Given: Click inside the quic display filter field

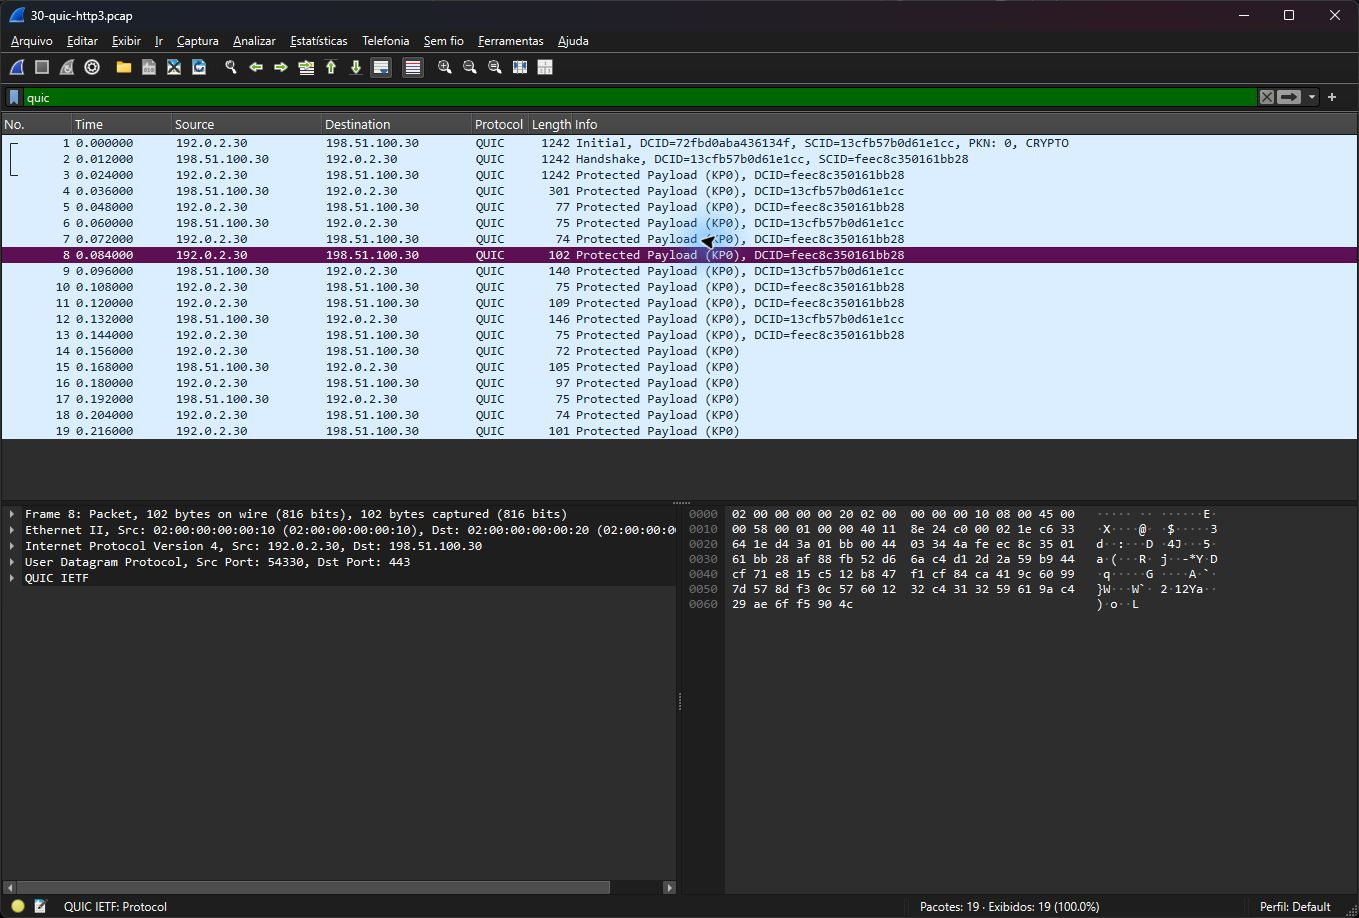Looking at the screenshot, I should click(640, 97).
